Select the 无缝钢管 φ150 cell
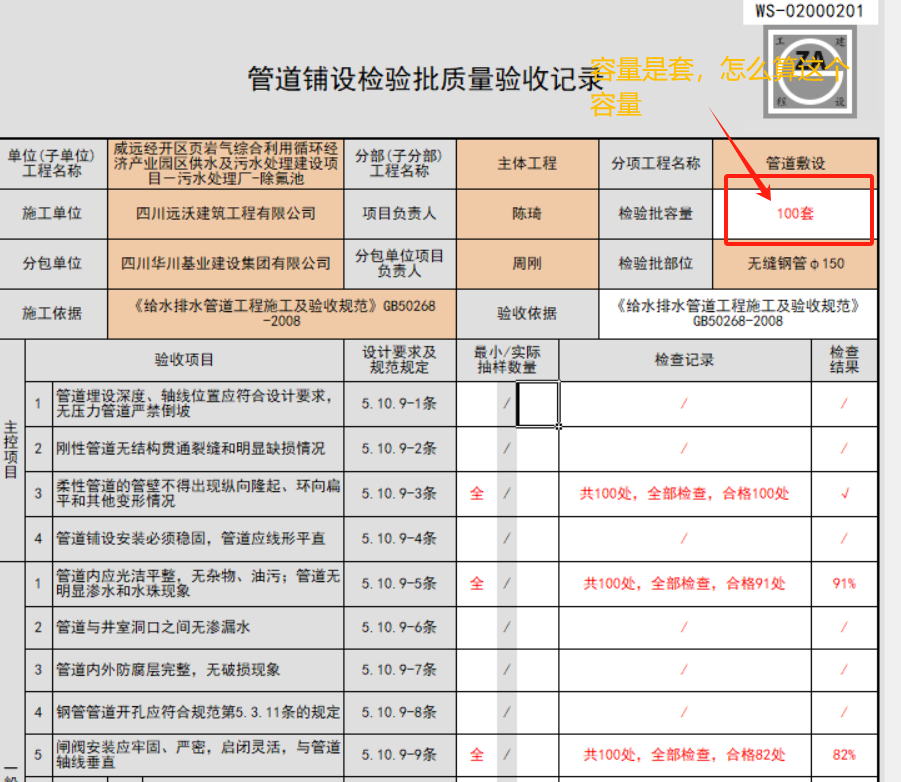 [795, 264]
